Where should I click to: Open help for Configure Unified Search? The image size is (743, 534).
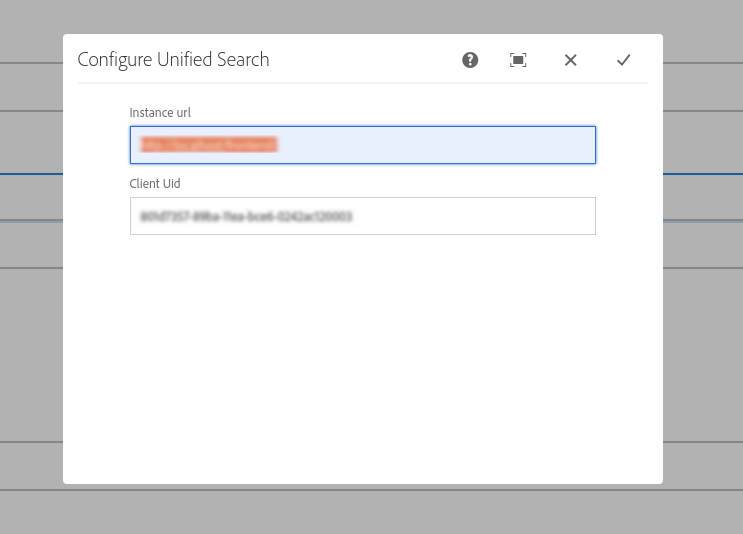tap(470, 60)
